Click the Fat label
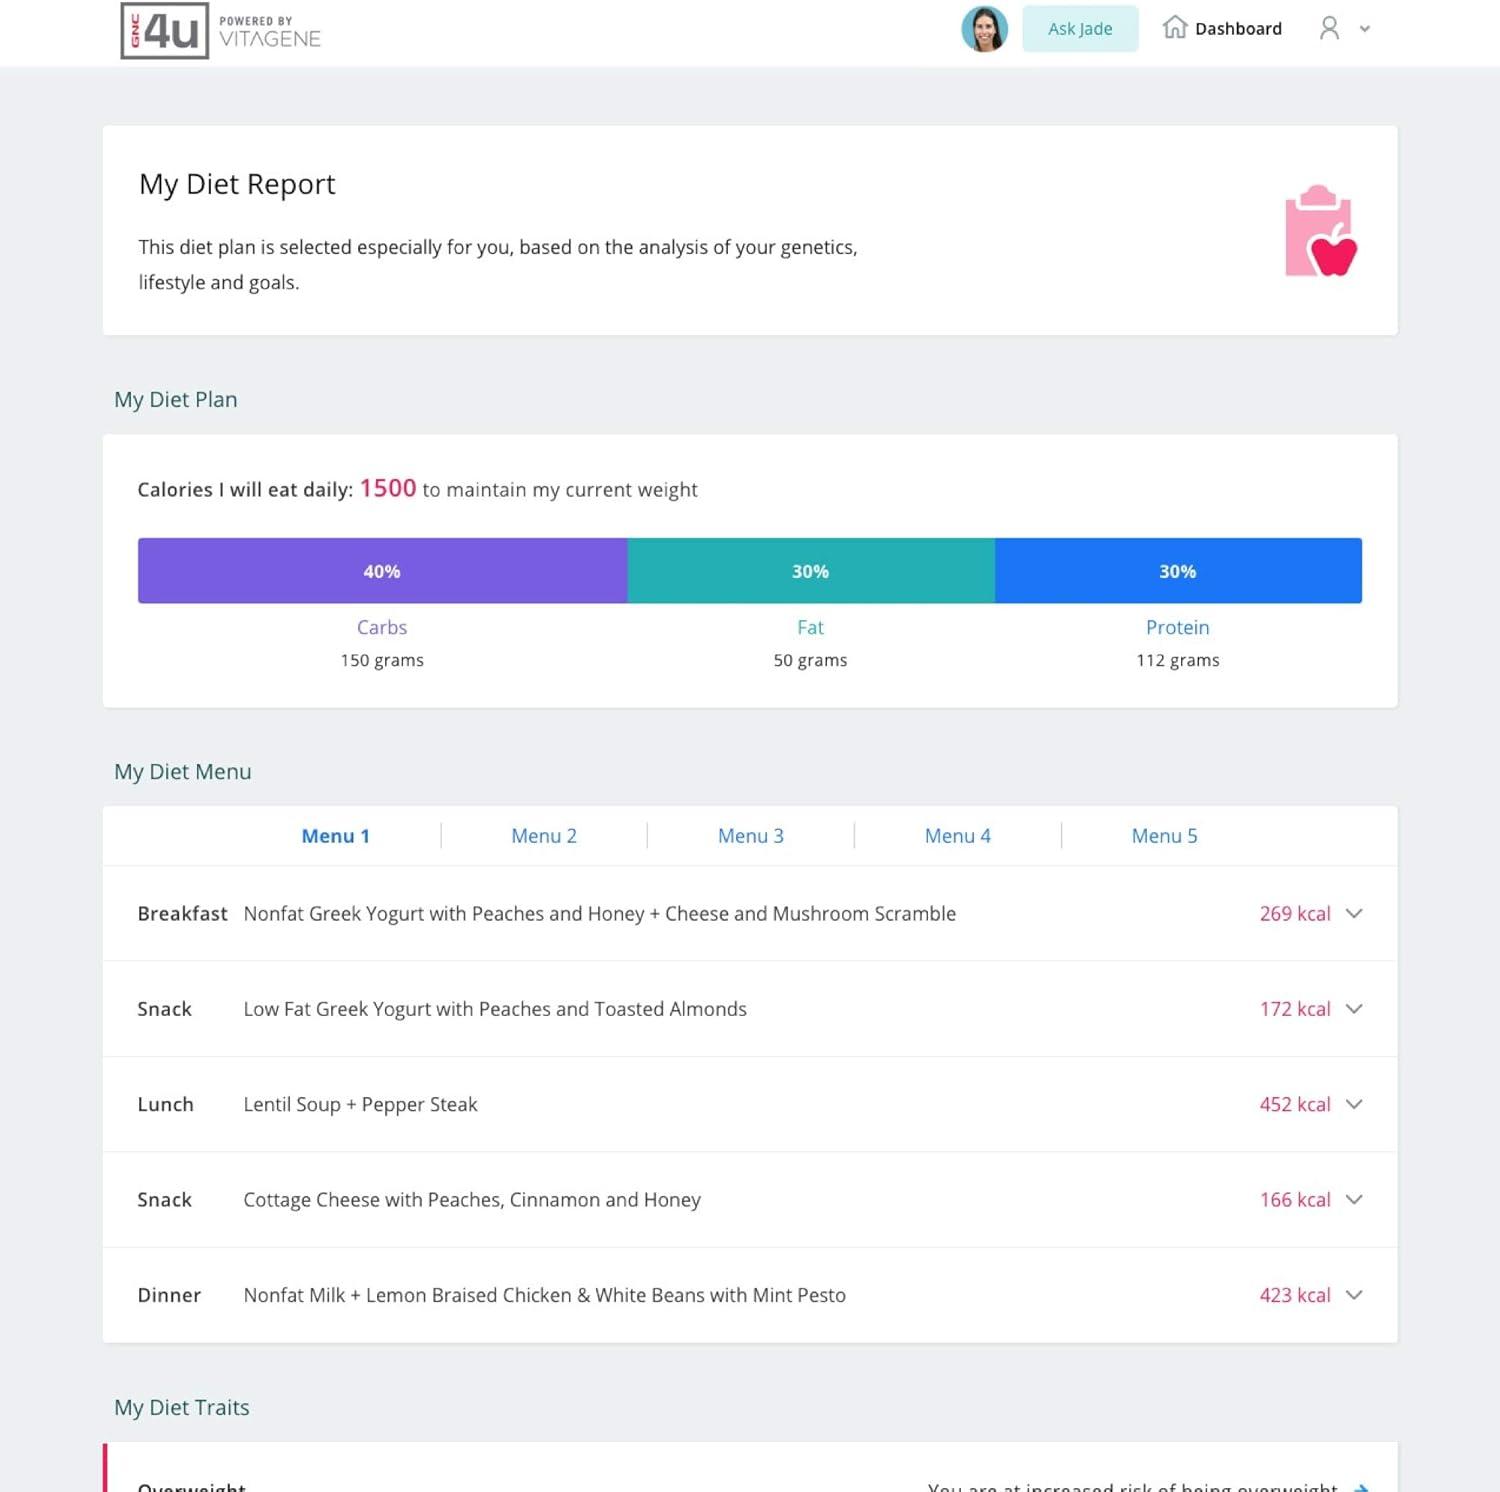 pos(810,627)
